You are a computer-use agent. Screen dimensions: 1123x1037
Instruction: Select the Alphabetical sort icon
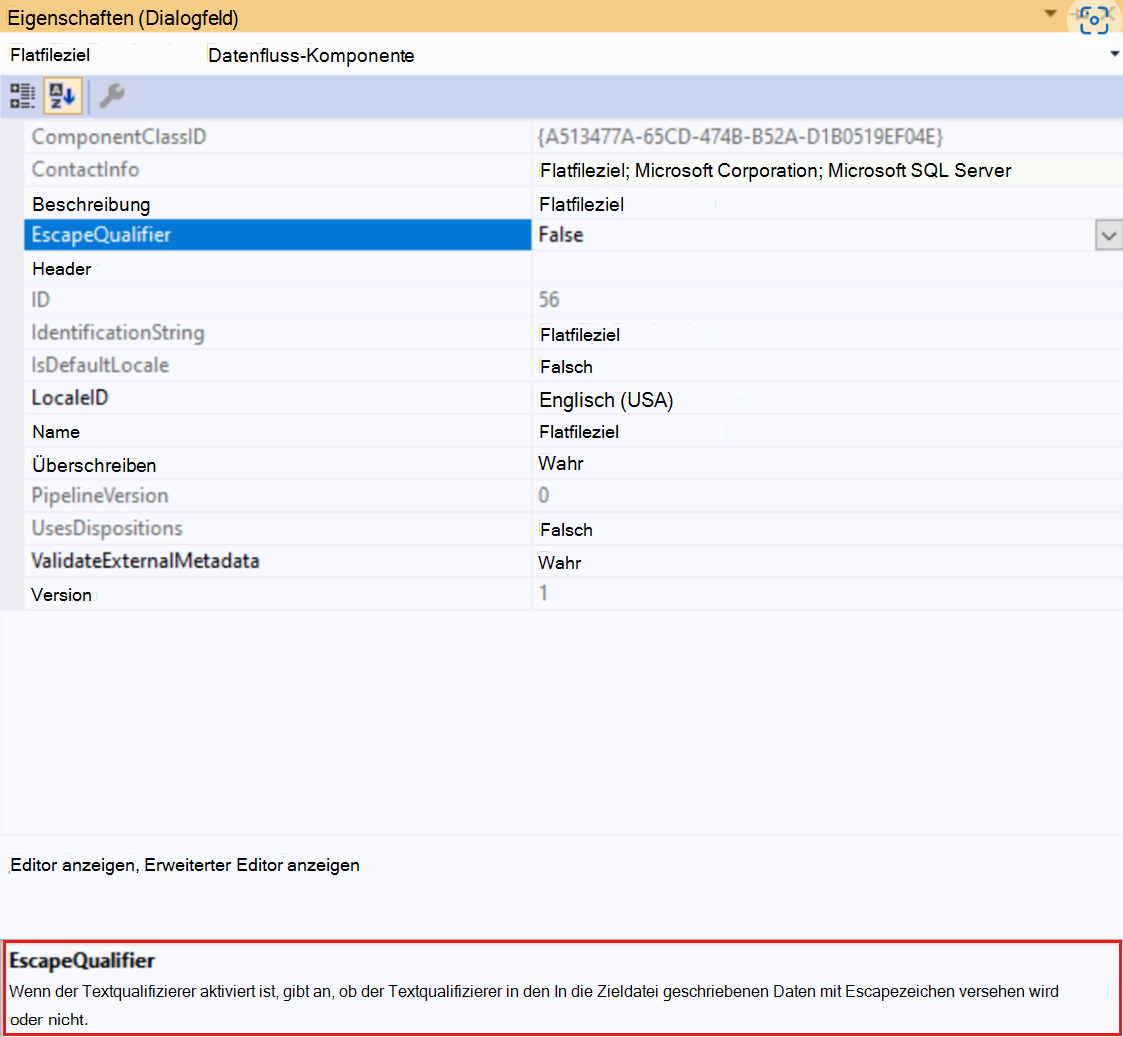click(63, 96)
